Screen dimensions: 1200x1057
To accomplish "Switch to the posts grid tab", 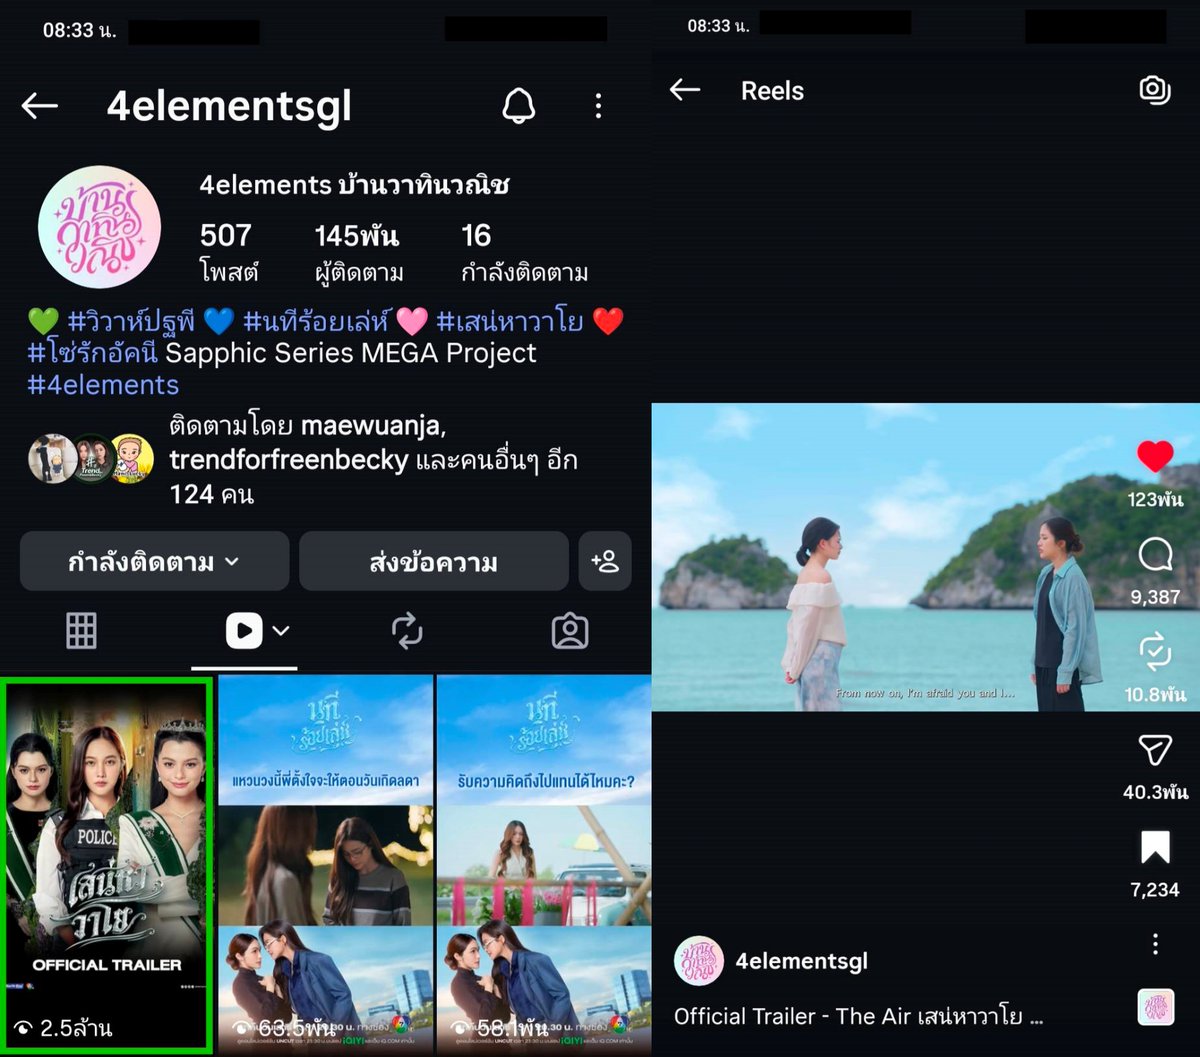I will click(82, 631).
